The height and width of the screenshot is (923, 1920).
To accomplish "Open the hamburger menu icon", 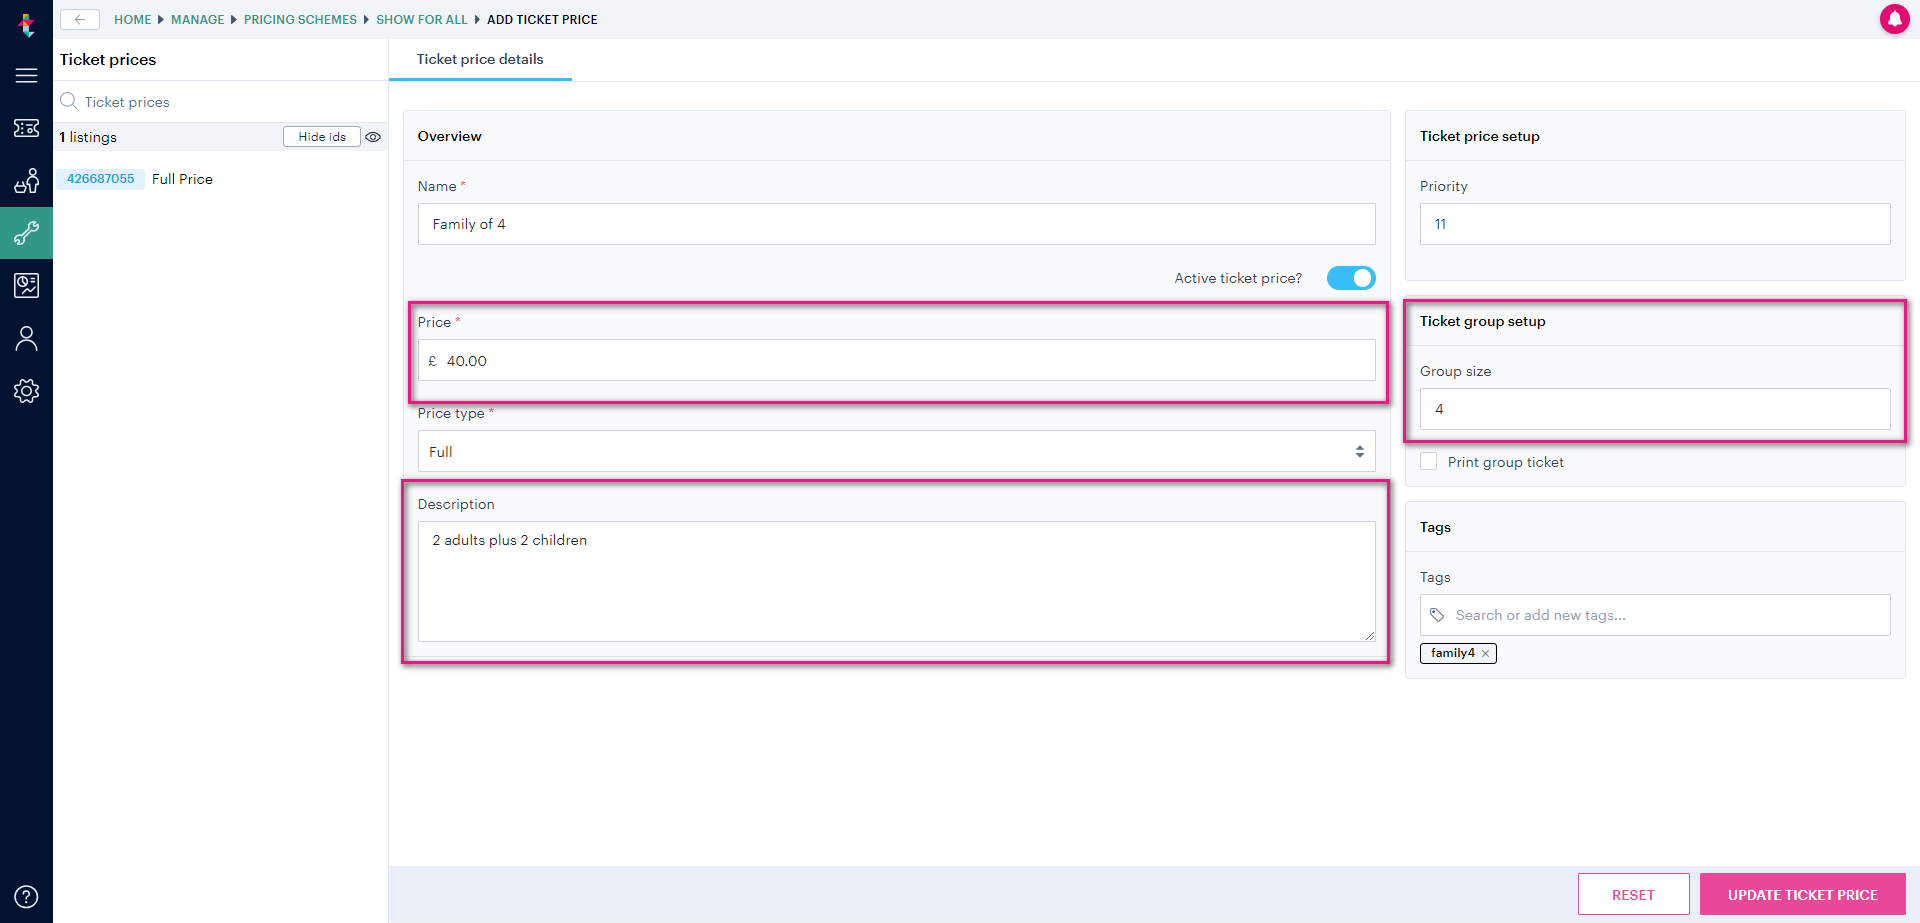I will click(27, 76).
